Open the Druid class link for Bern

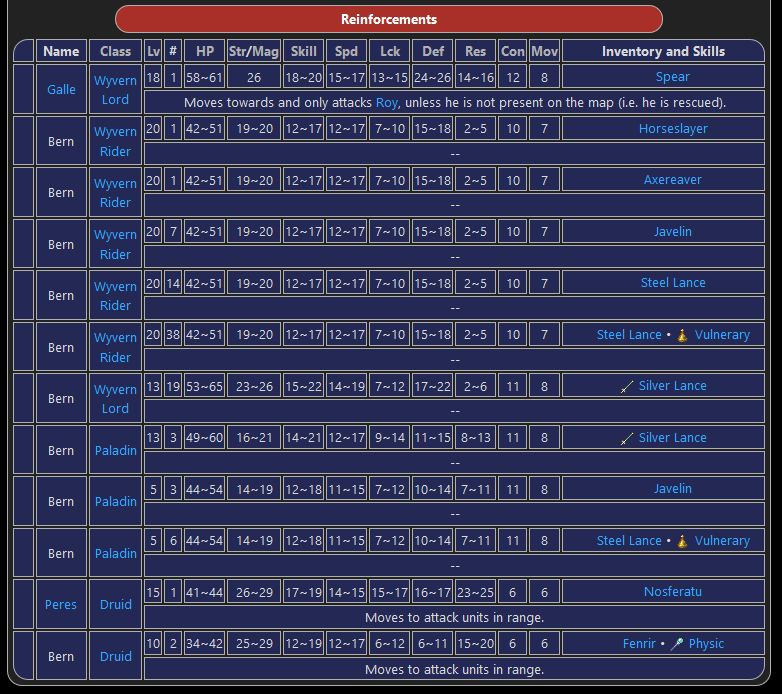click(x=116, y=657)
